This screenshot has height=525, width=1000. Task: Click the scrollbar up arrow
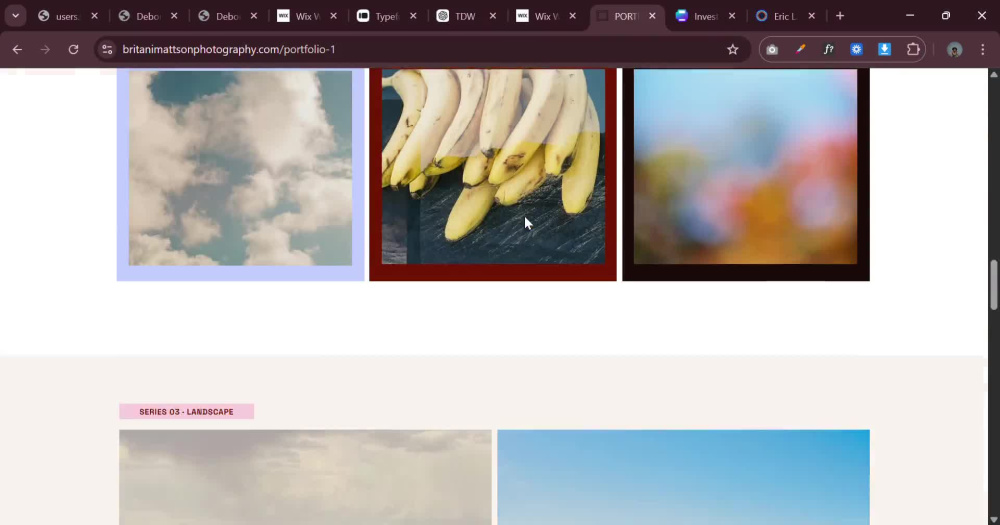pyautogui.click(x=994, y=75)
